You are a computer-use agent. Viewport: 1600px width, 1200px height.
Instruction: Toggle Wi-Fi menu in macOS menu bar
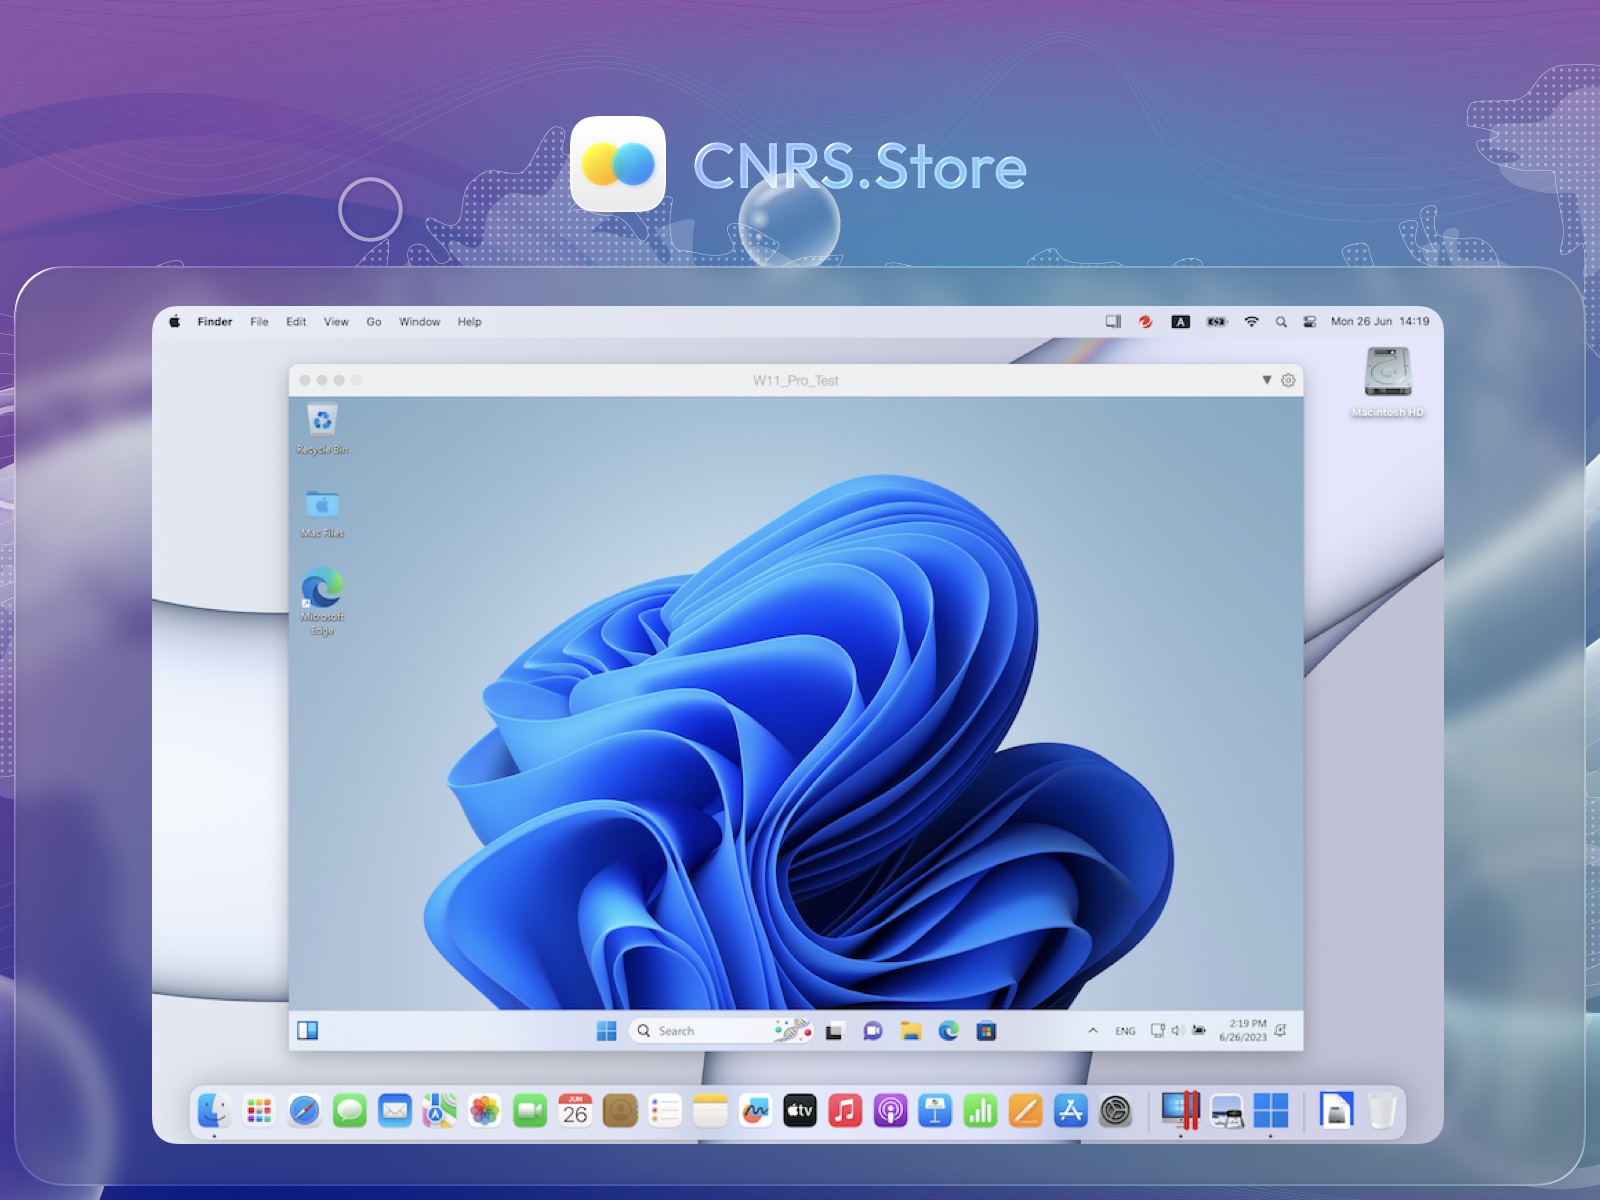(1251, 322)
